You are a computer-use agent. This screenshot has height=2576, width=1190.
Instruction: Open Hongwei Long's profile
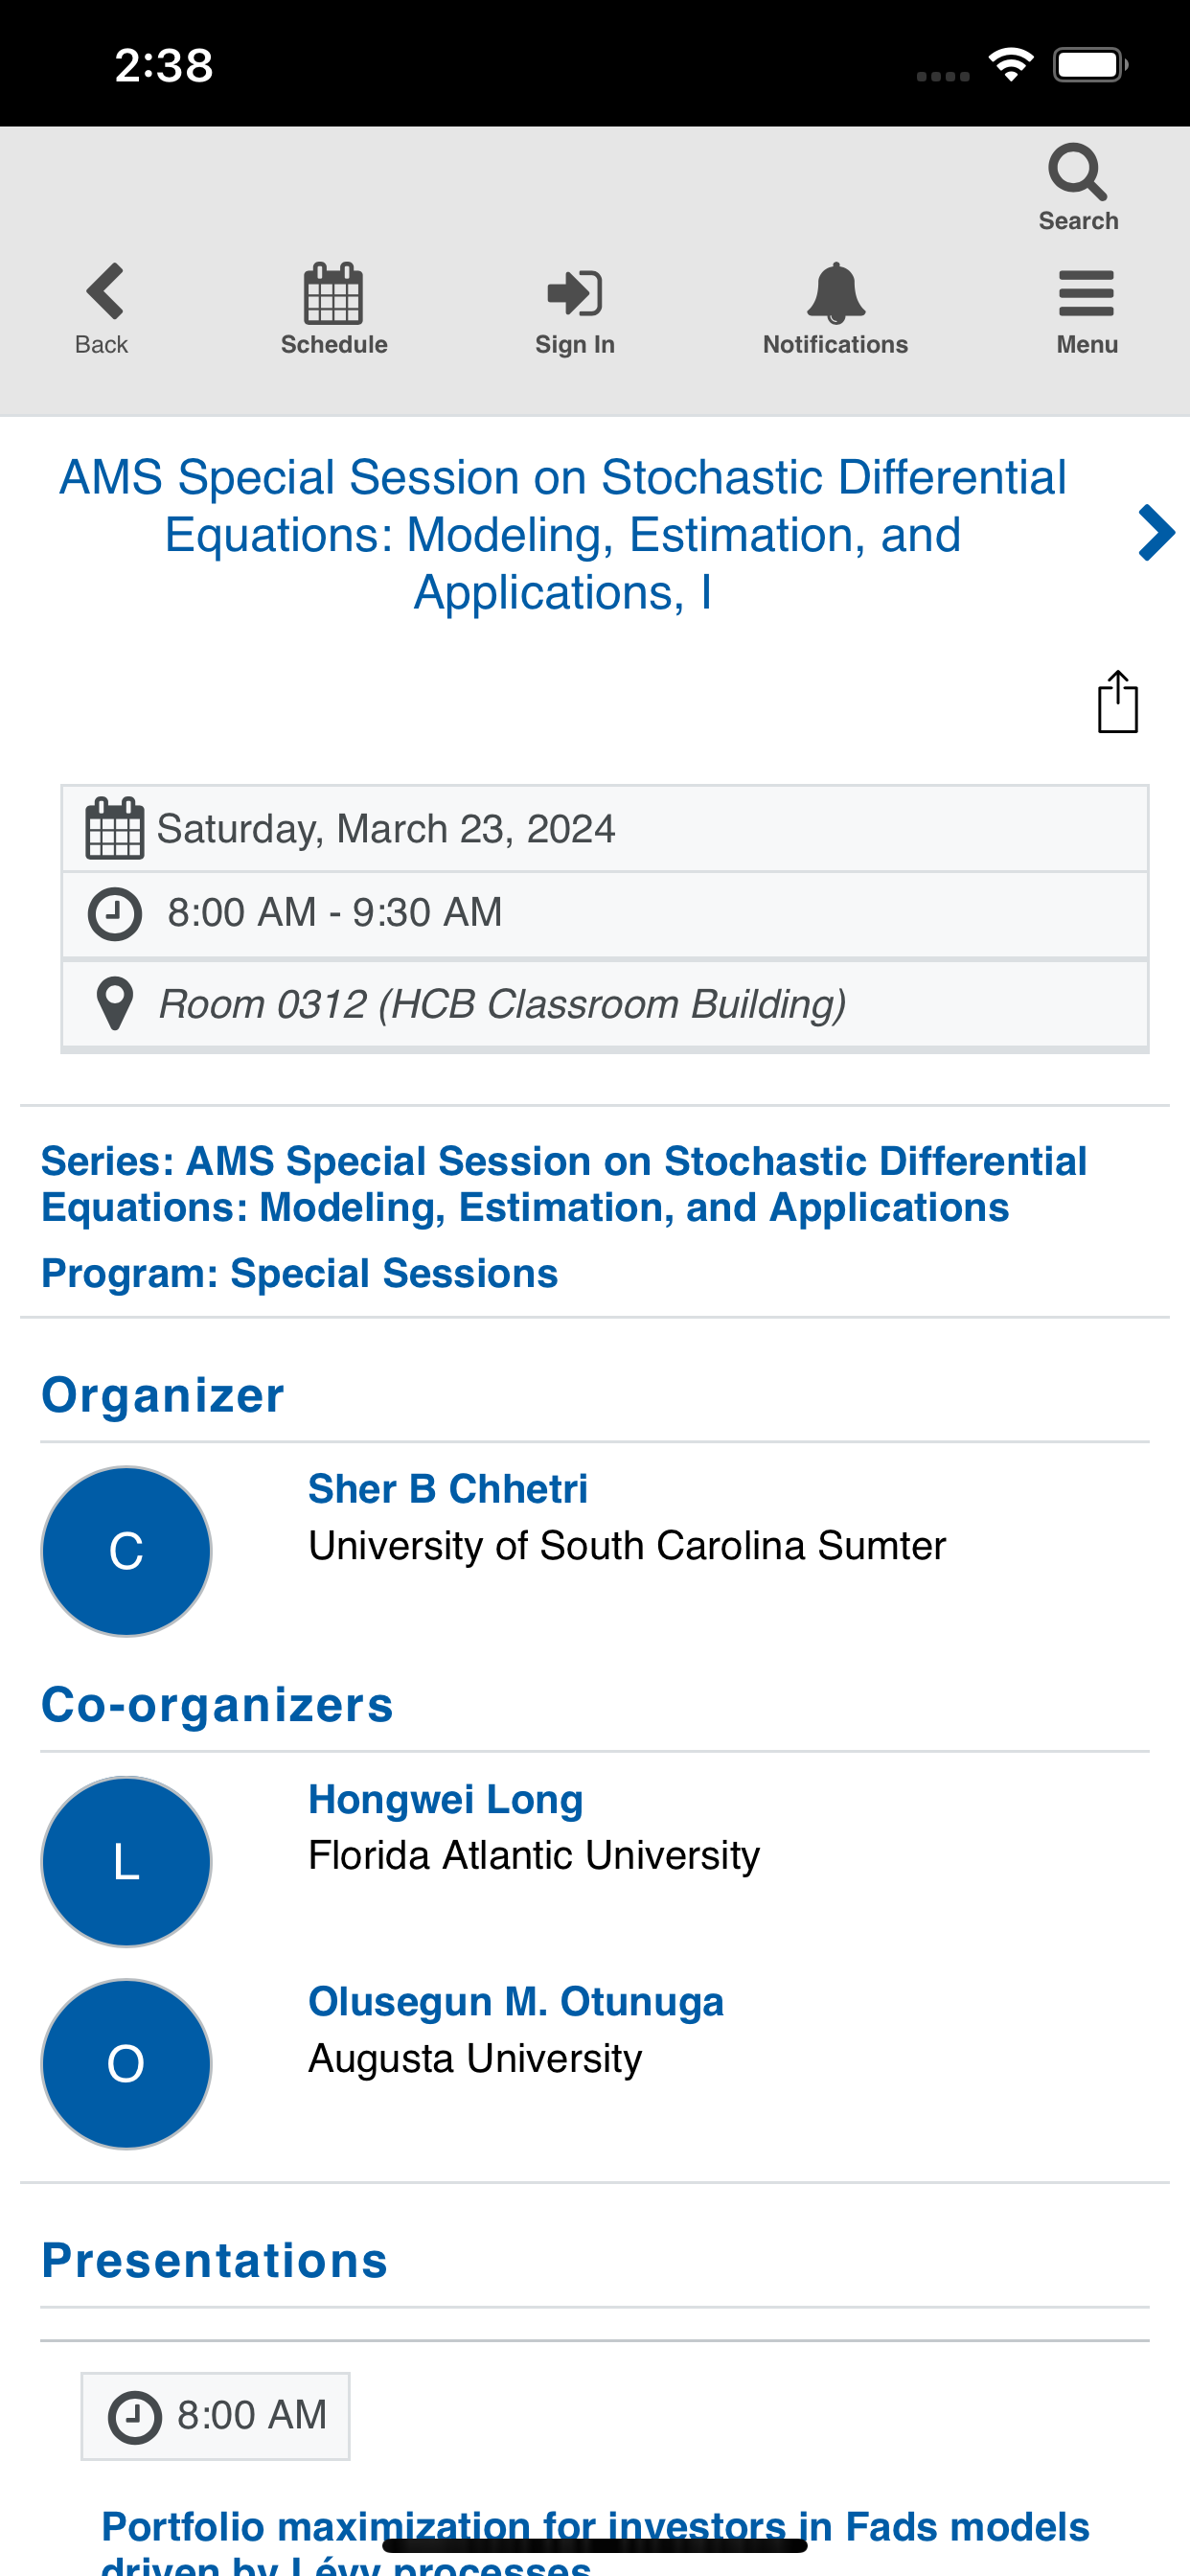coord(445,1799)
